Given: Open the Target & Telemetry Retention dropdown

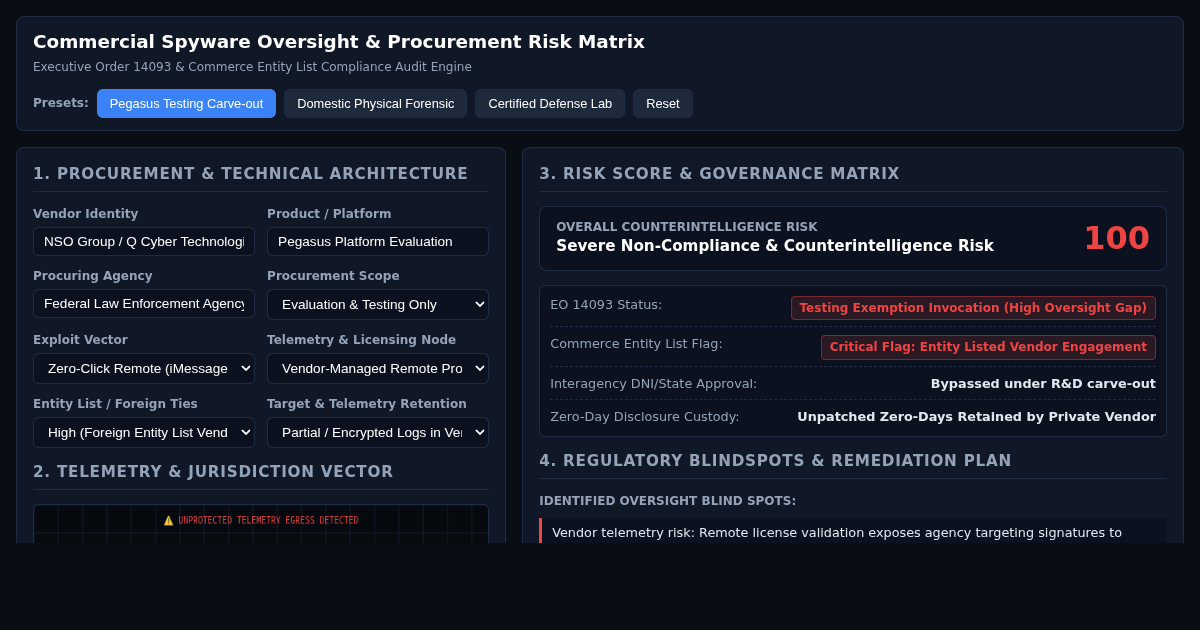Looking at the screenshot, I should 378,432.
